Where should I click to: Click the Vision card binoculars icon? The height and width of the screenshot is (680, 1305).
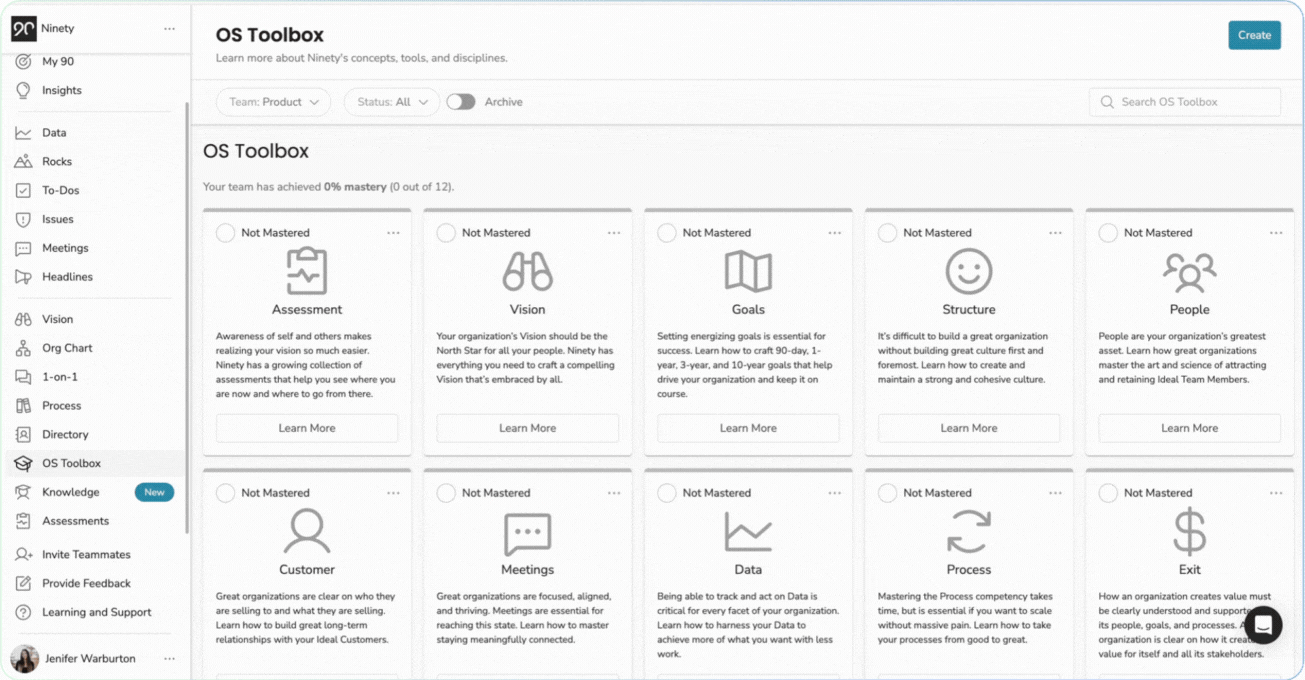coord(527,271)
